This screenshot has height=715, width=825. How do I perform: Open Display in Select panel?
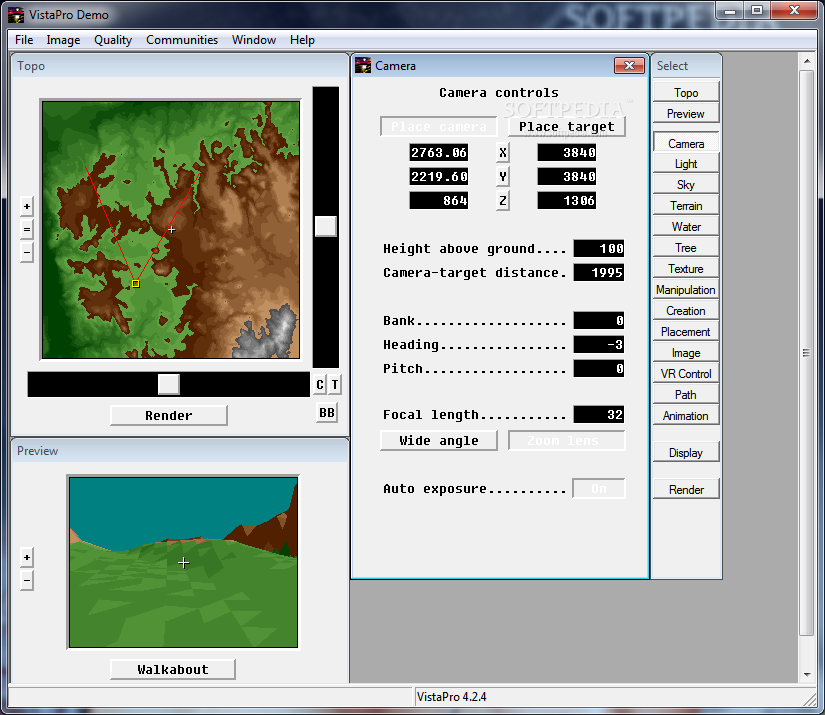[686, 452]
